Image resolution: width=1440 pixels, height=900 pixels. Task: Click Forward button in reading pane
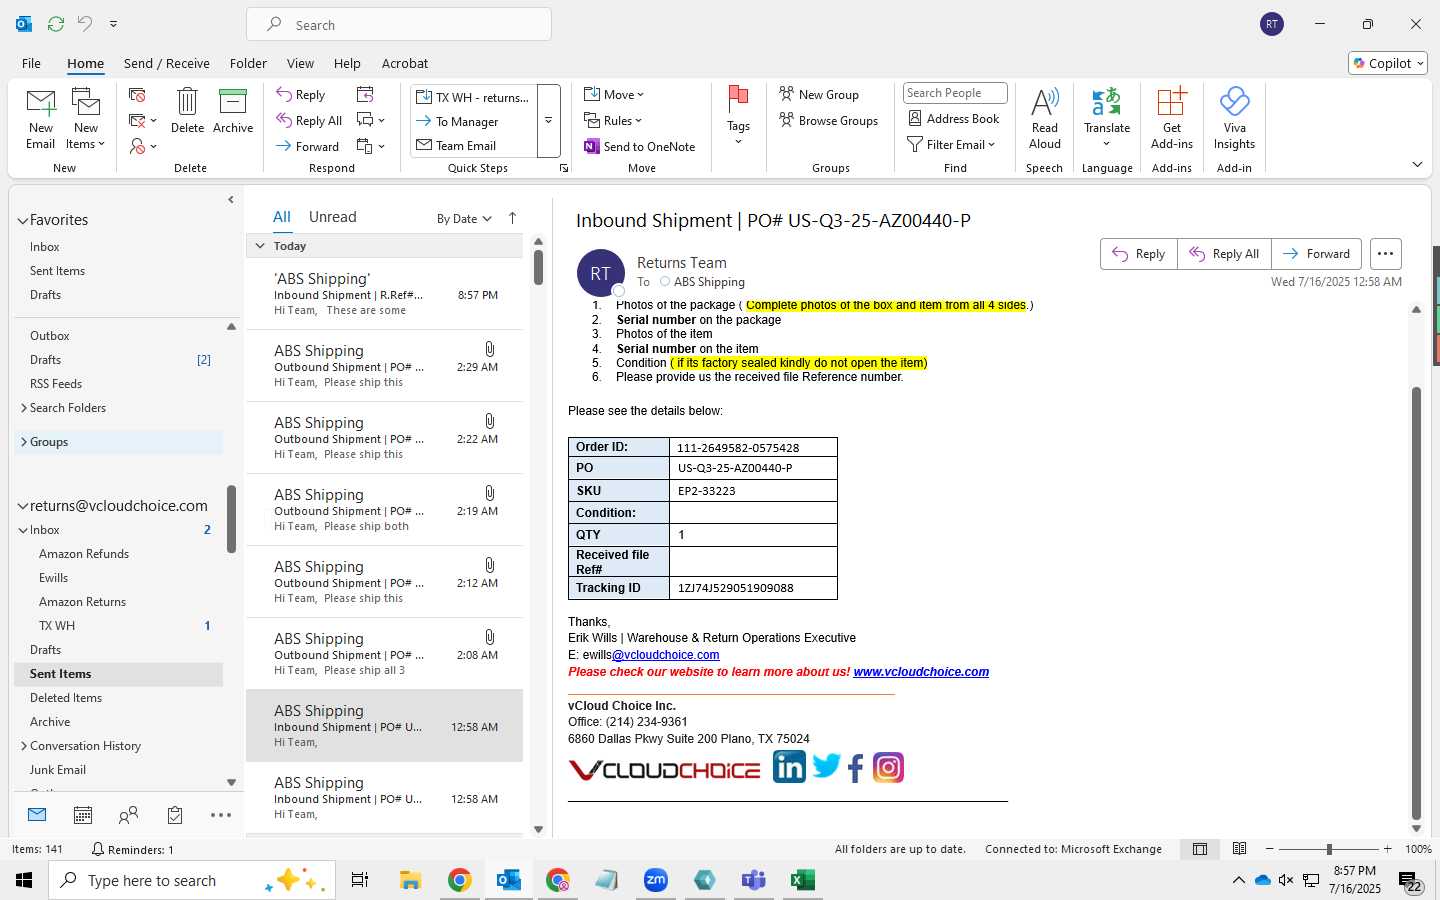tap(1316, 254)
